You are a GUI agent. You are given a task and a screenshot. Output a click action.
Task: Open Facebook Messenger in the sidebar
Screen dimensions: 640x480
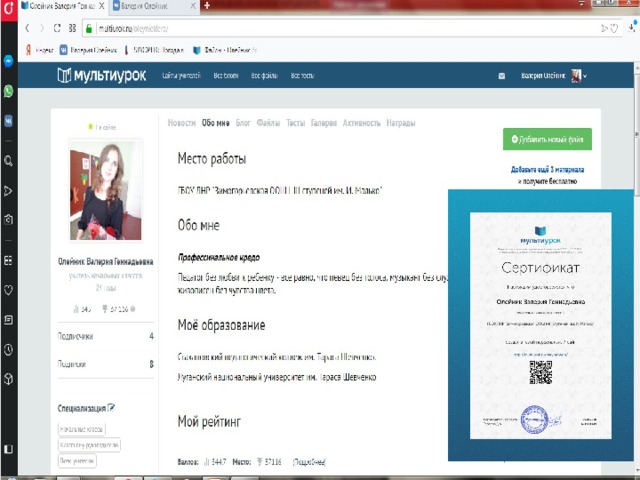(x=9, y=61)
